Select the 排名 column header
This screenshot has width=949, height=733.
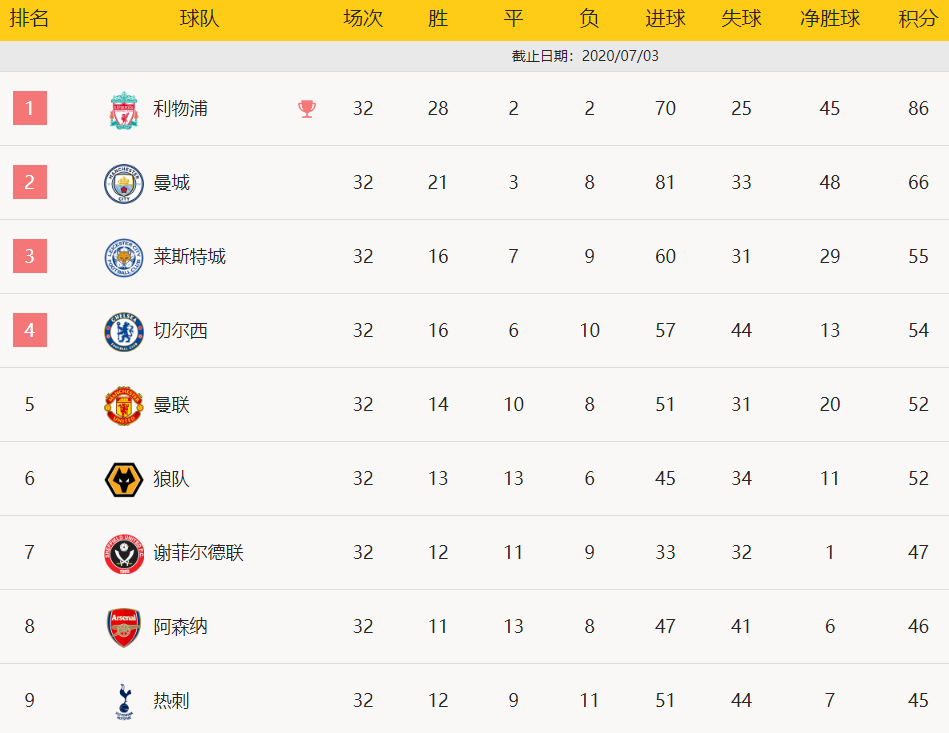[29, 19]
